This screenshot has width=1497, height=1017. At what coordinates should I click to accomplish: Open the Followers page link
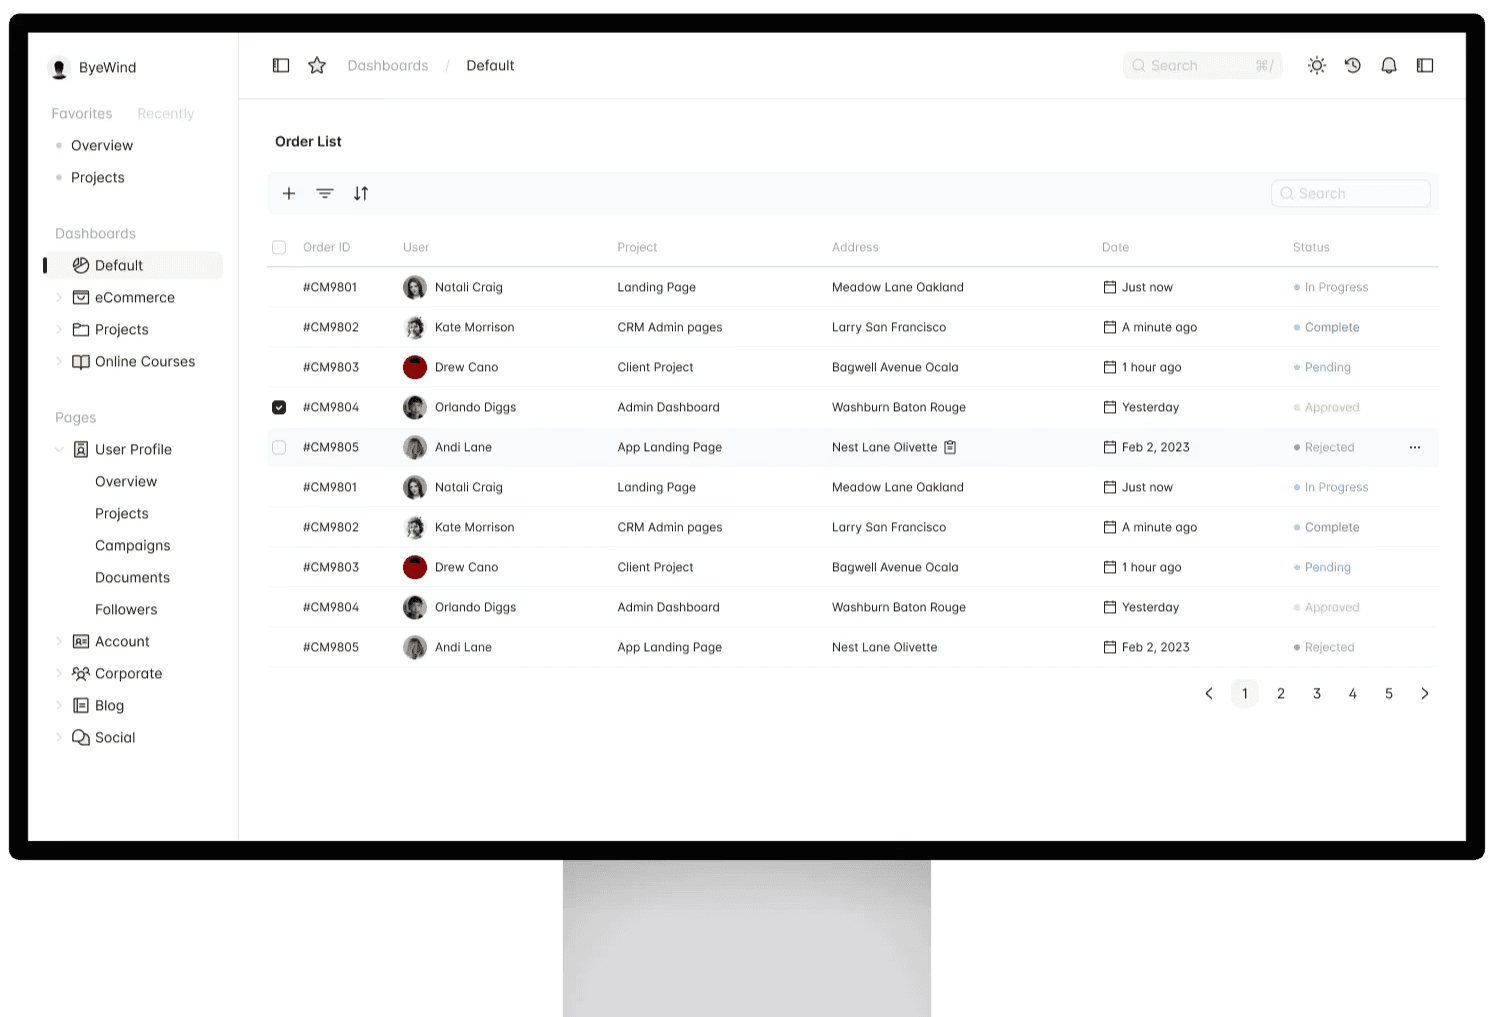(x=126, y=609)
